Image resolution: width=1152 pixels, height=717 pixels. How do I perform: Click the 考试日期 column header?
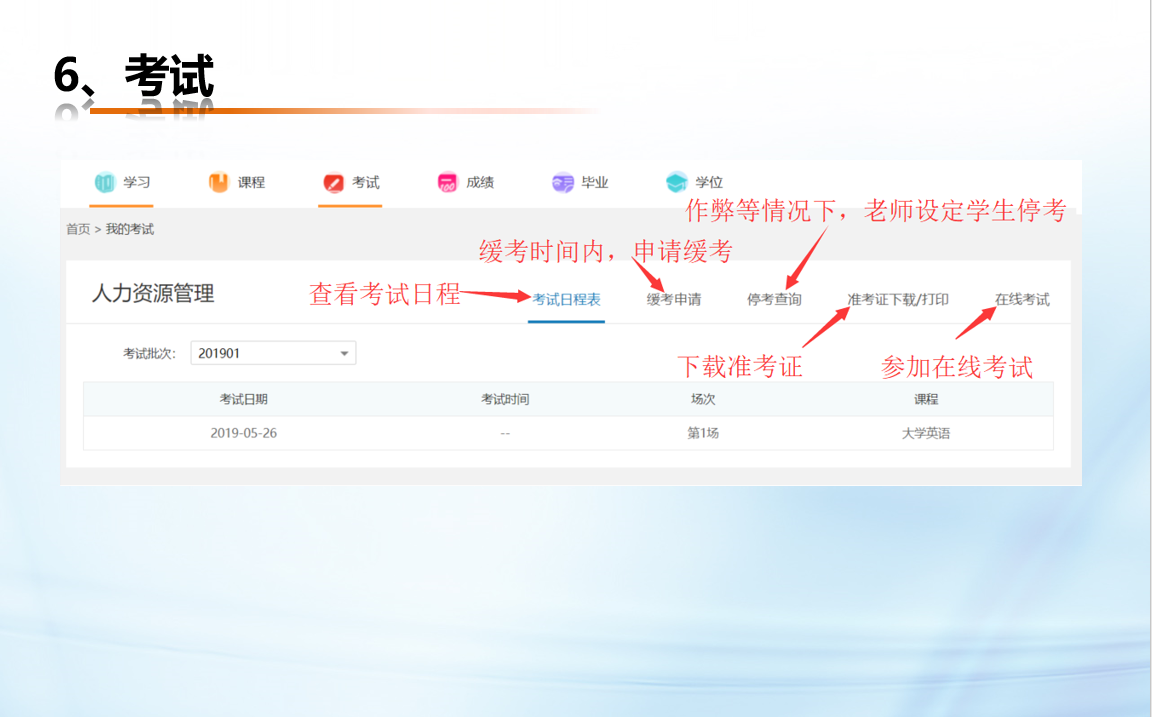[x=243, y=399]
